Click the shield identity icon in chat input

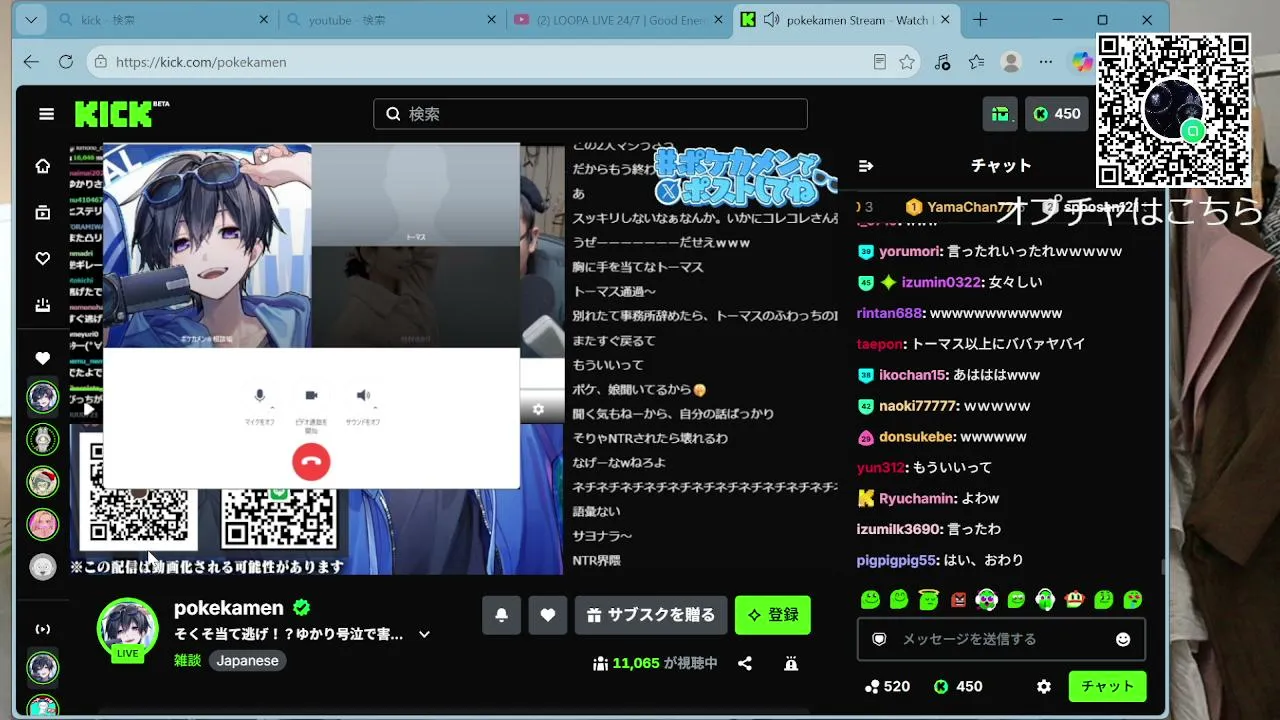coord(879,639)
